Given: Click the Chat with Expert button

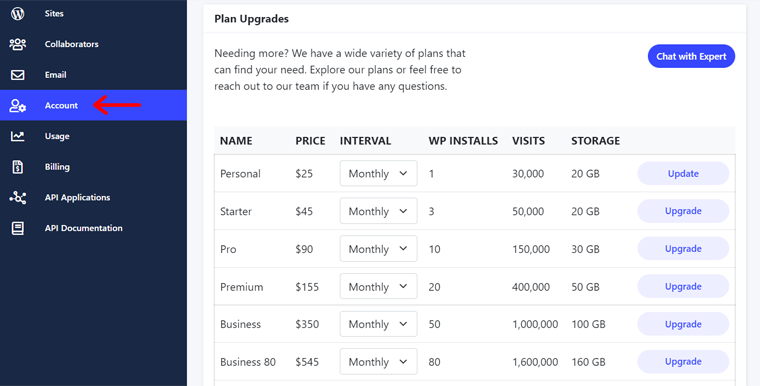Looking at the screenshot, I should pos(691,56).
